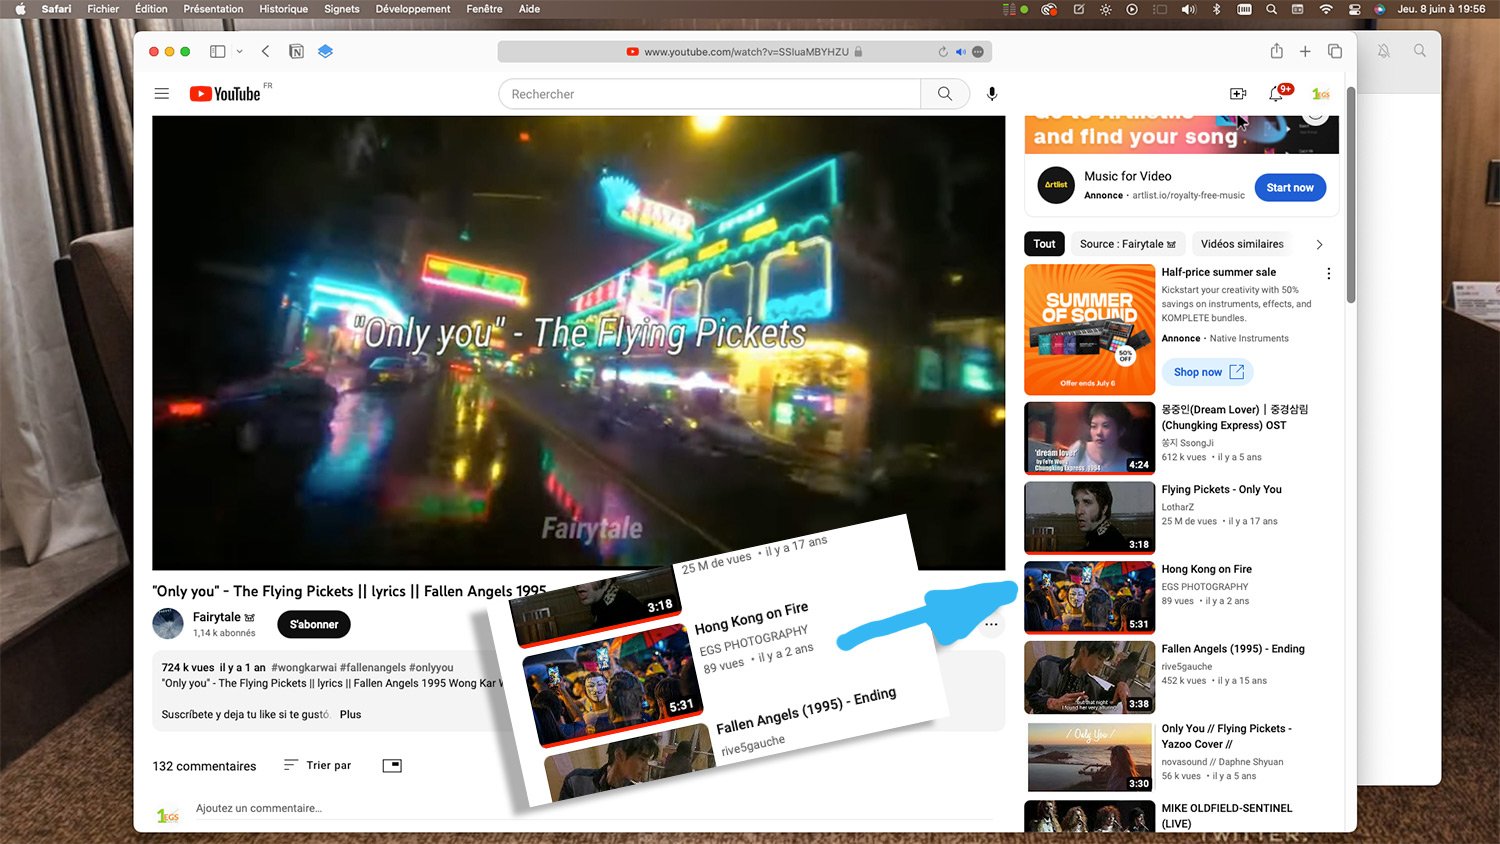This screenshot has height=844, width=1500.
Task: Open the Trier par sort dropdown
Action: [x=318, y=765]
